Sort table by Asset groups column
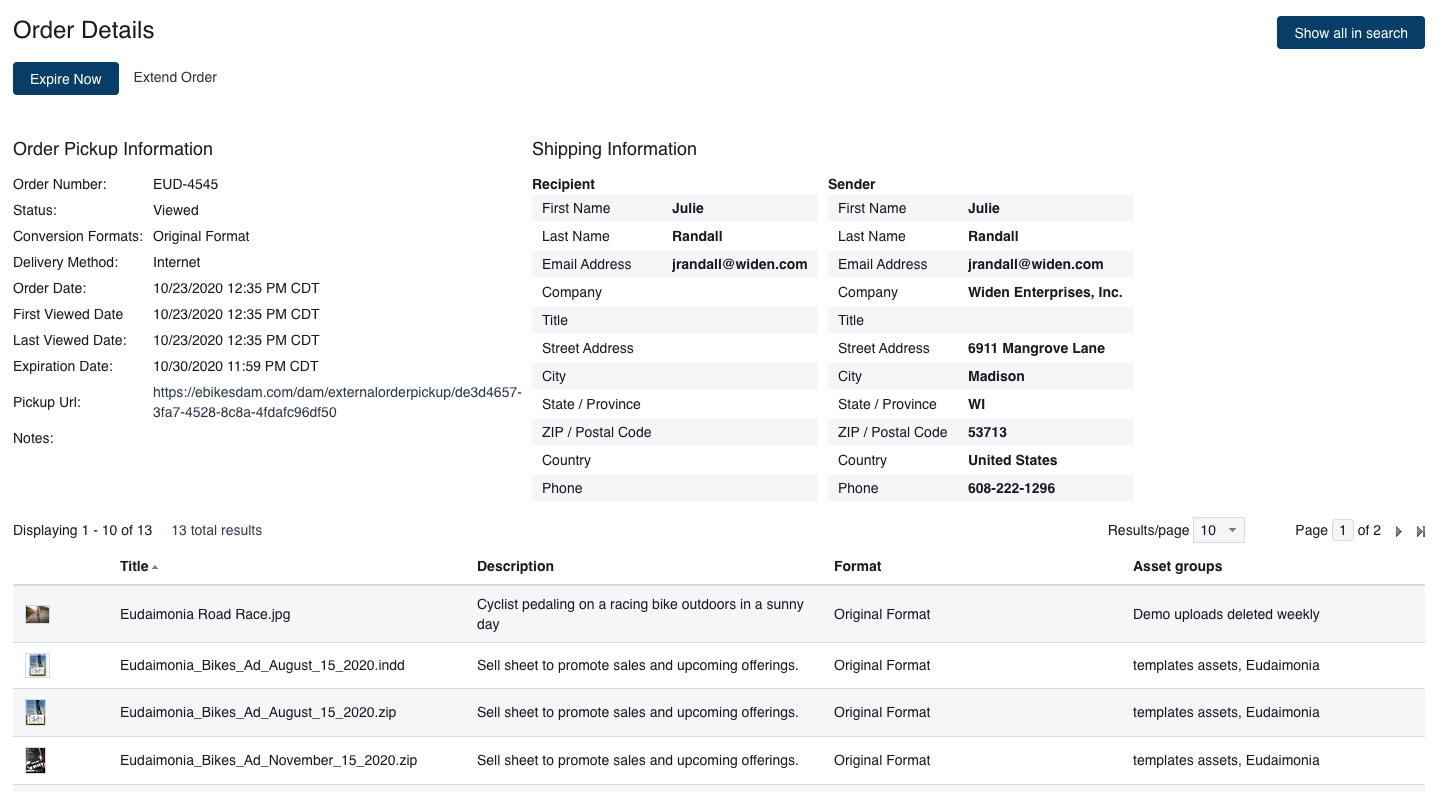Viewport: 1439px width, 792px height. pyautogui.click(x=1177, y=566)
